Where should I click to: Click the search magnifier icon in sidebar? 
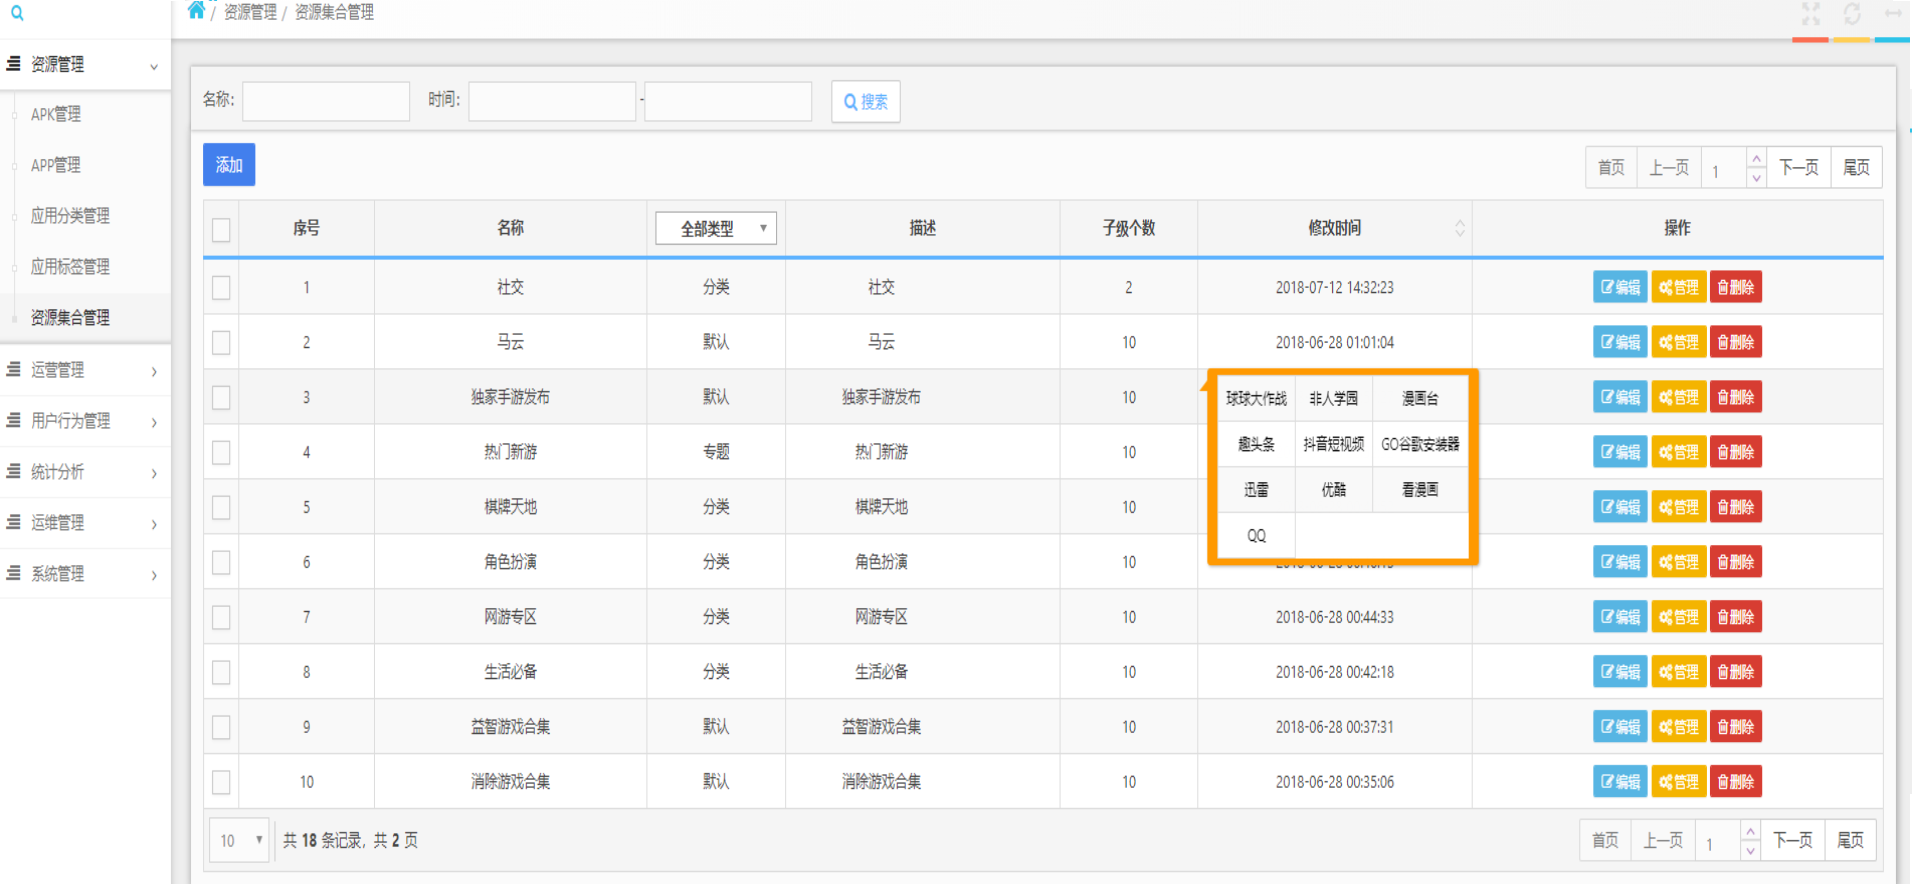click(x=17, y=13)
